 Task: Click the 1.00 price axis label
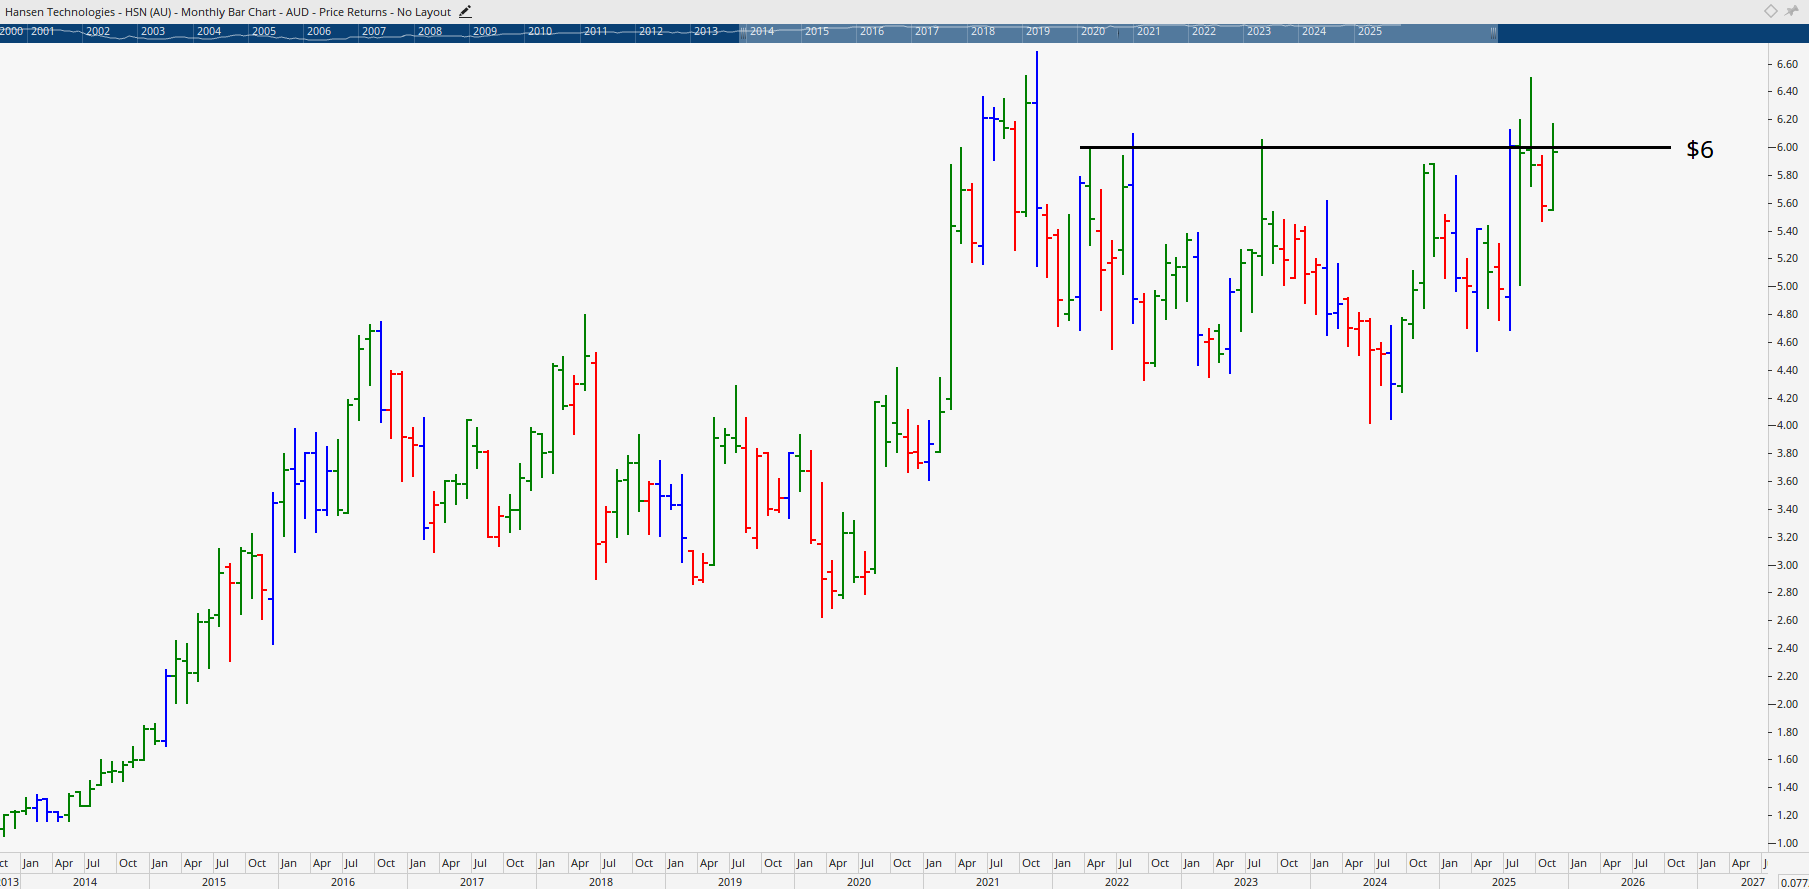[x=1787, y=843]
